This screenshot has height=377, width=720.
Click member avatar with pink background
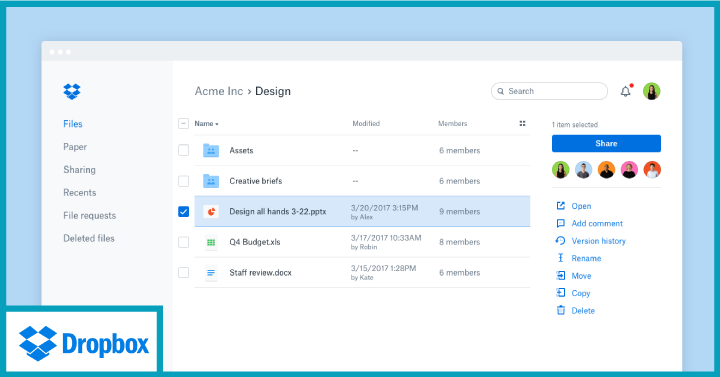coord(629,170)
